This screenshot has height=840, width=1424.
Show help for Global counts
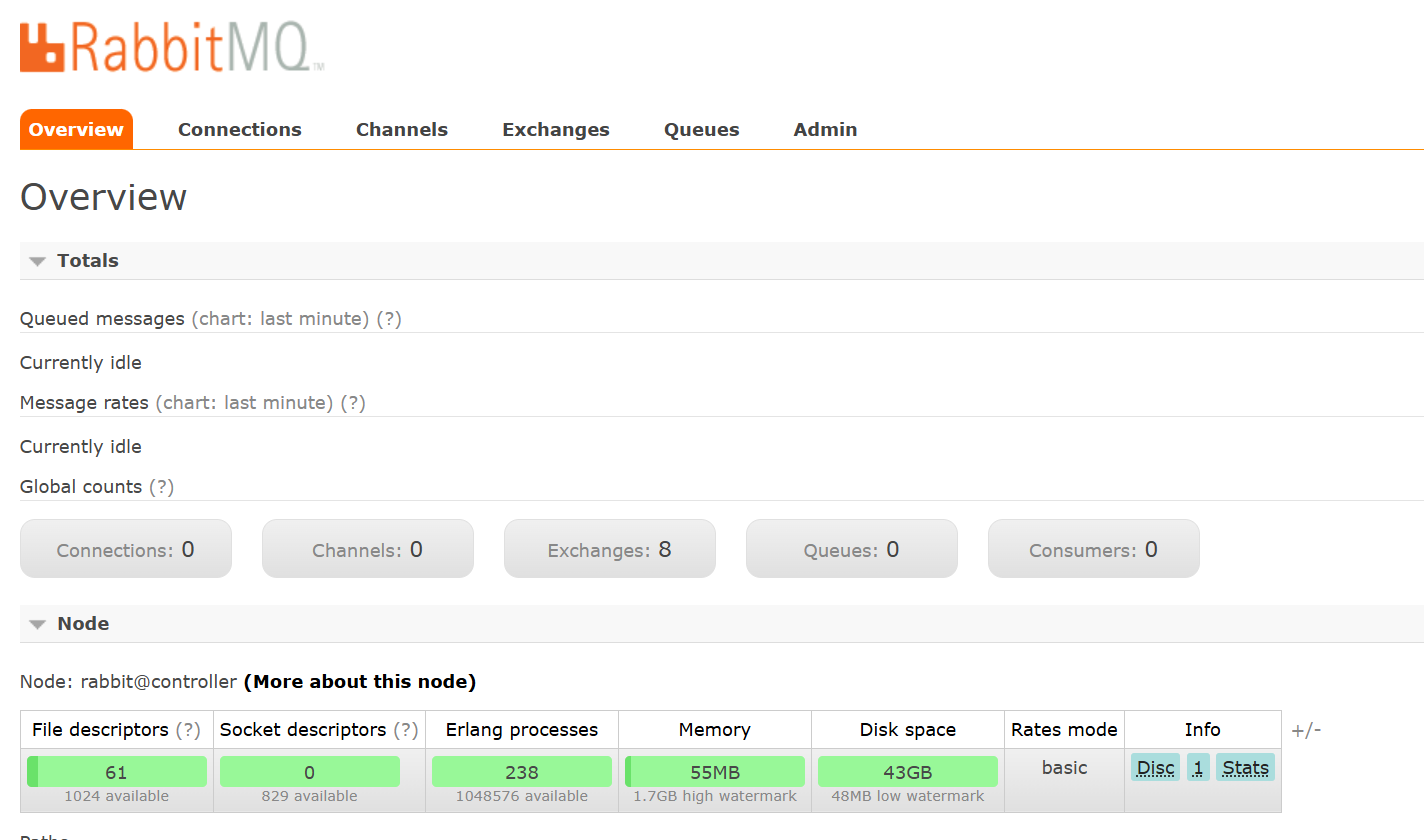162,487
